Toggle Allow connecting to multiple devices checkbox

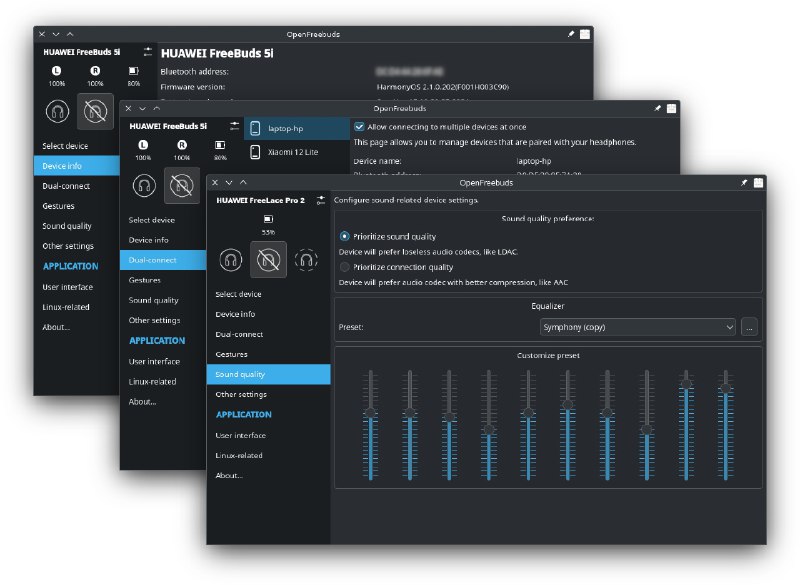pyautogui.click(x=359, y=127)
